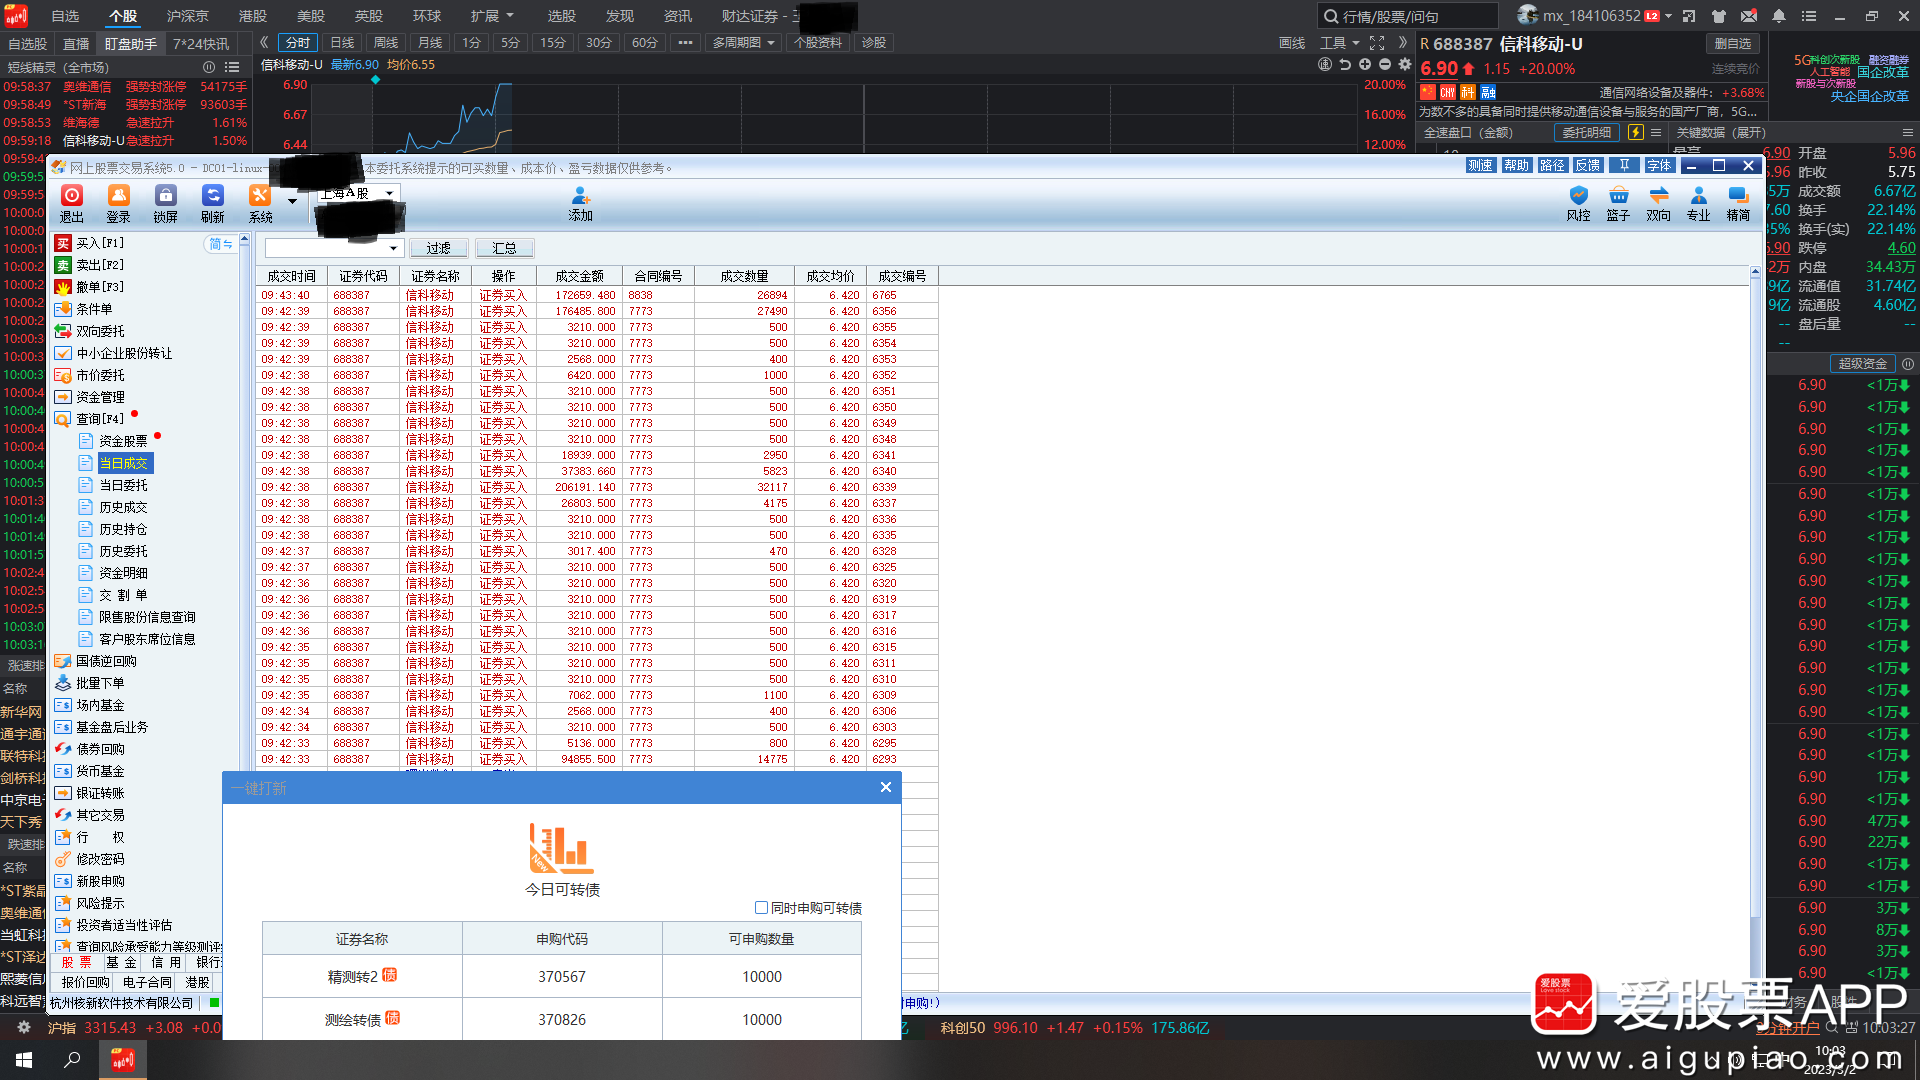
Task: Open the 7*24快讯 news tab
Action: 201,44
